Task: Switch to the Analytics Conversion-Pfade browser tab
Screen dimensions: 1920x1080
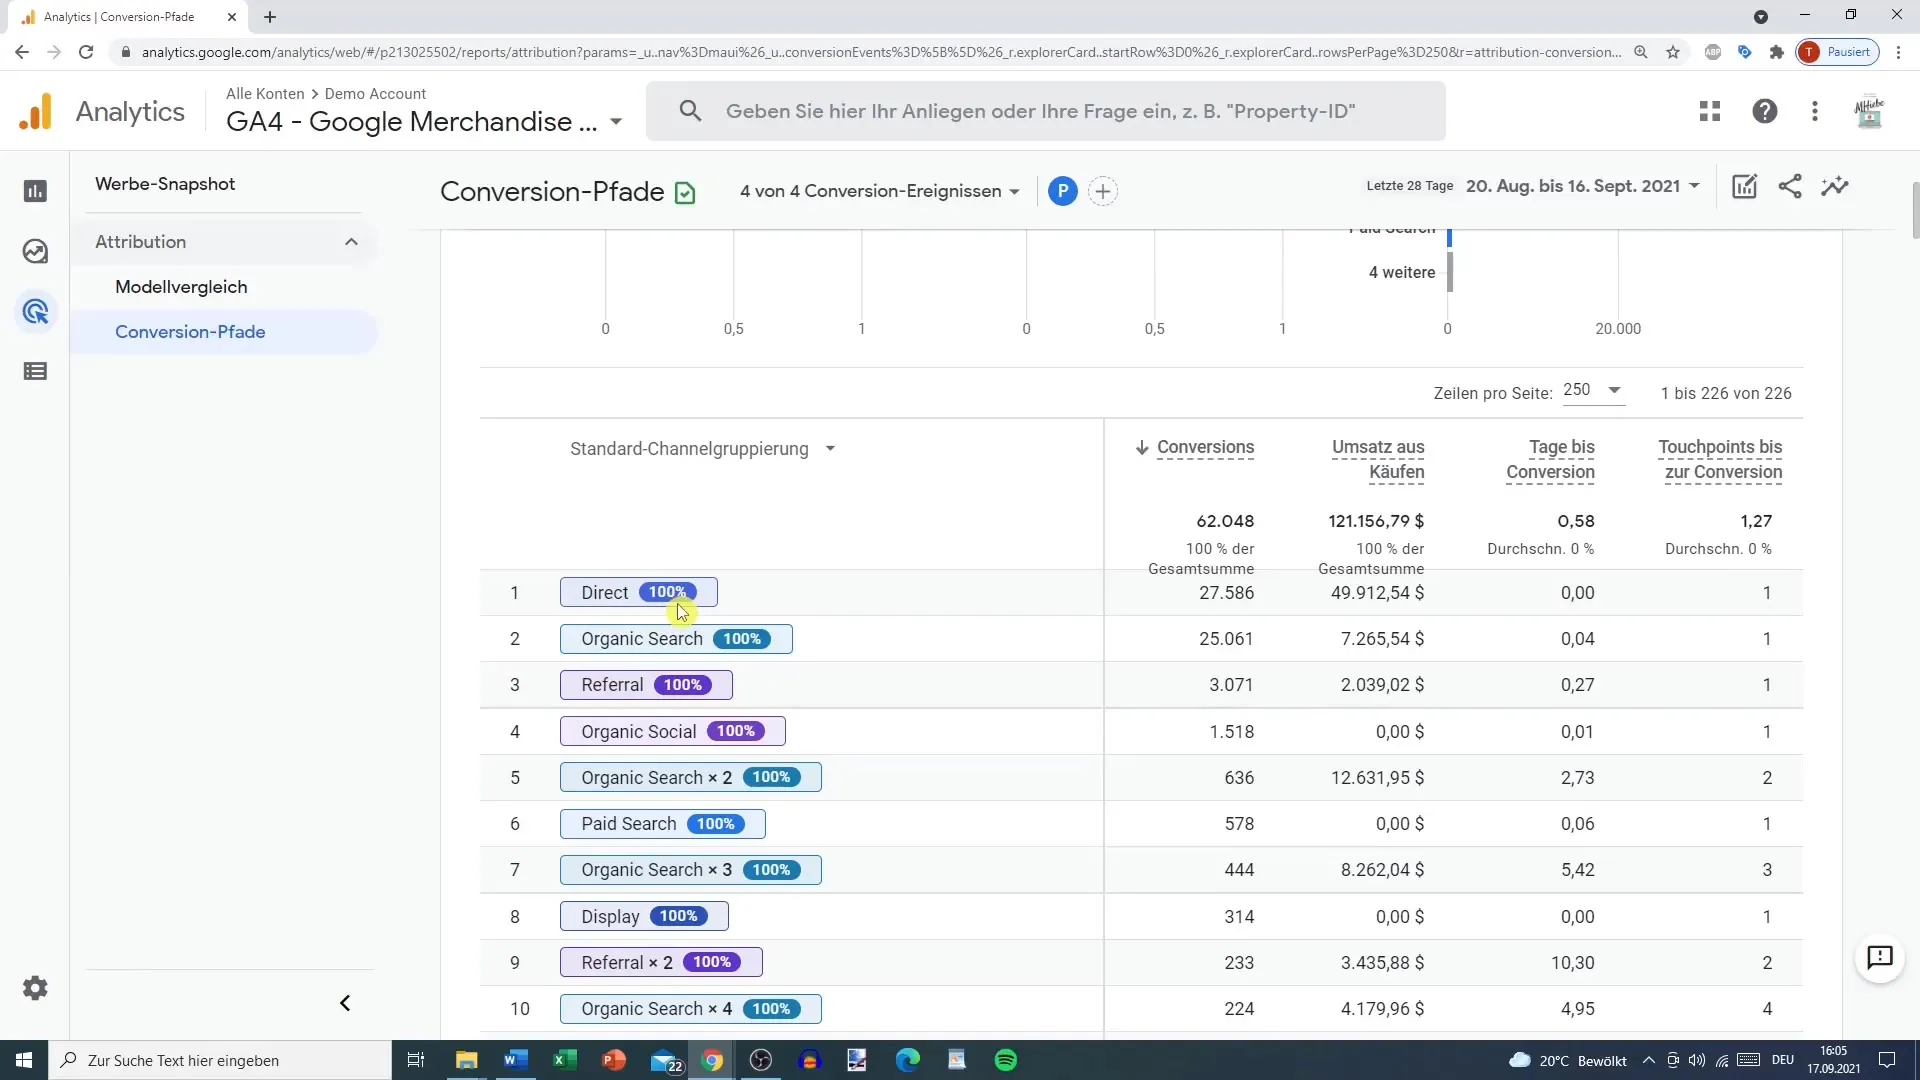Action: (130, 17)
